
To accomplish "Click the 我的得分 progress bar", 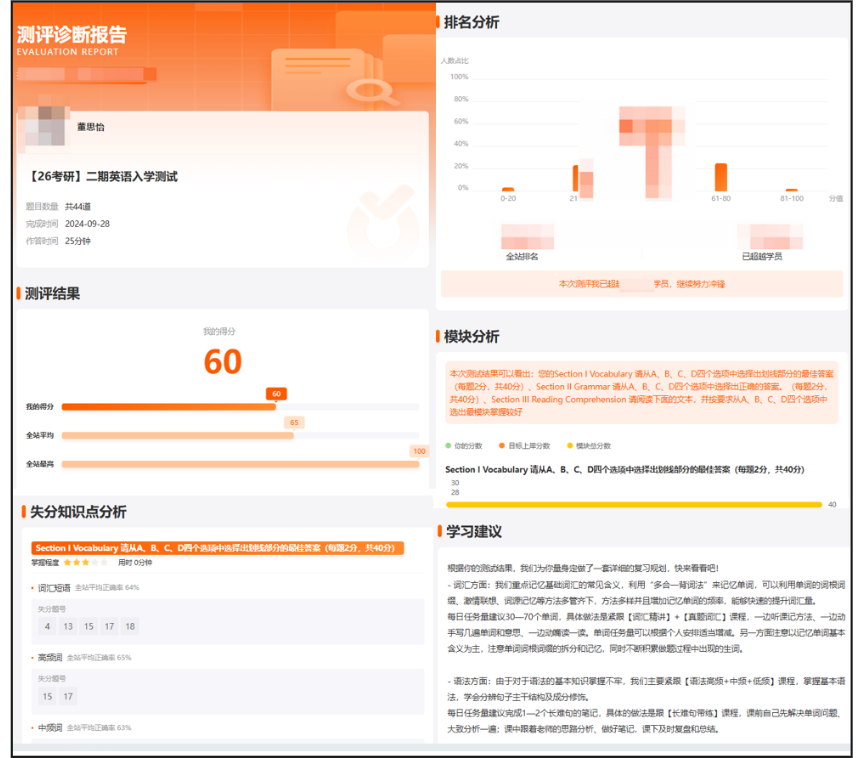I will coord(240,407).
